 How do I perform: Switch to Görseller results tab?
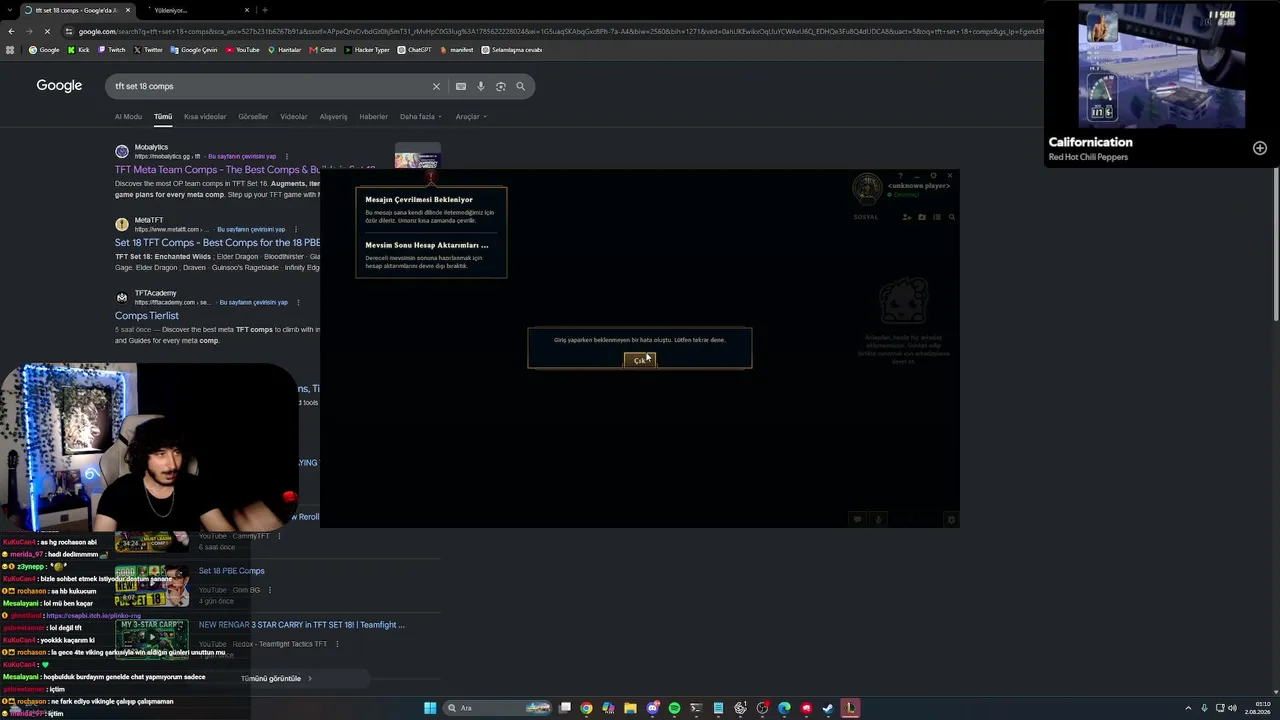tap(253, 116)
